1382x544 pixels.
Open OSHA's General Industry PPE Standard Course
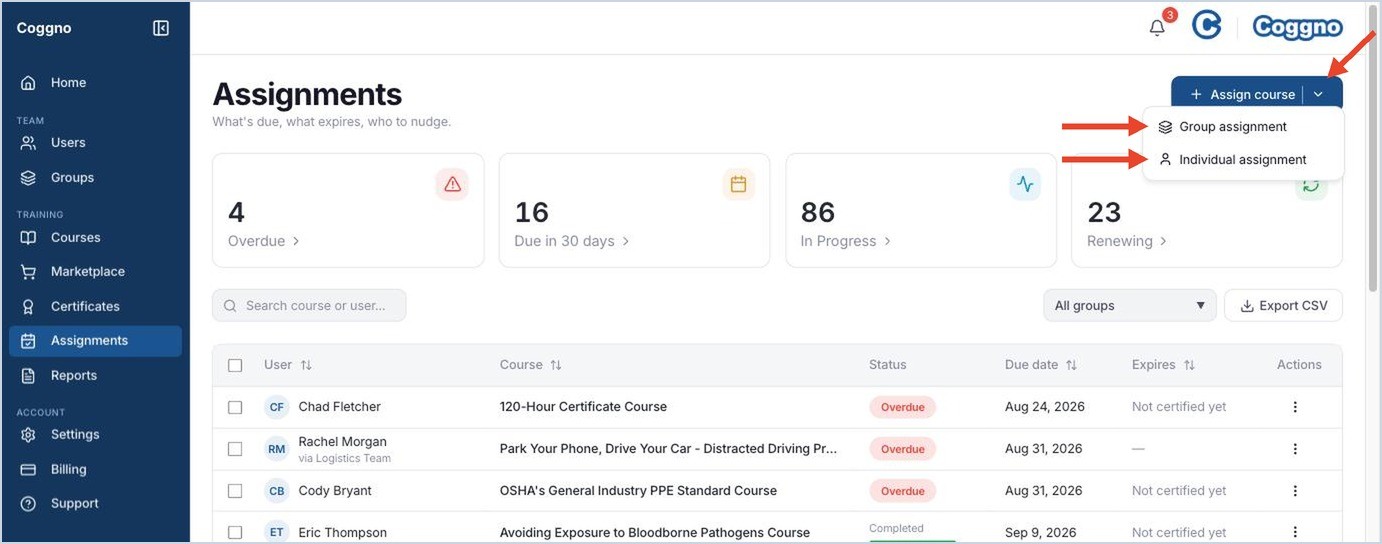[x=638, y=491]
